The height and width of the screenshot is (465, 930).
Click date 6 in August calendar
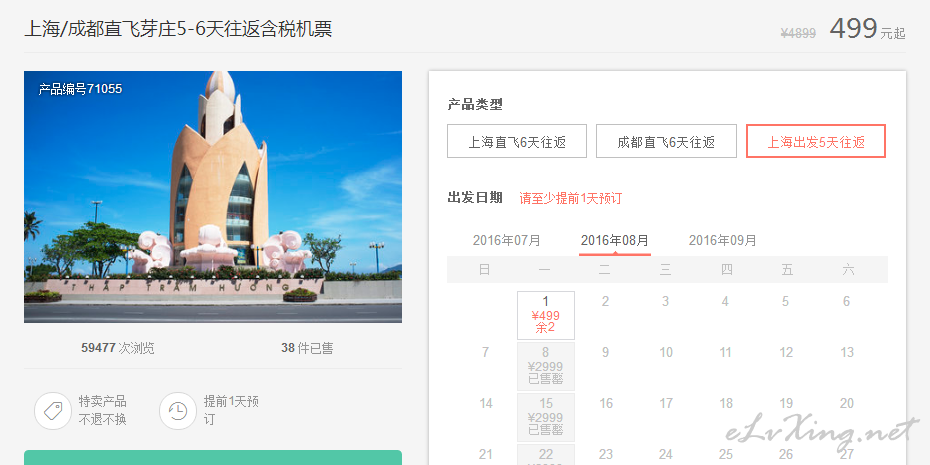pyautogui.click(x=846, y=301)
